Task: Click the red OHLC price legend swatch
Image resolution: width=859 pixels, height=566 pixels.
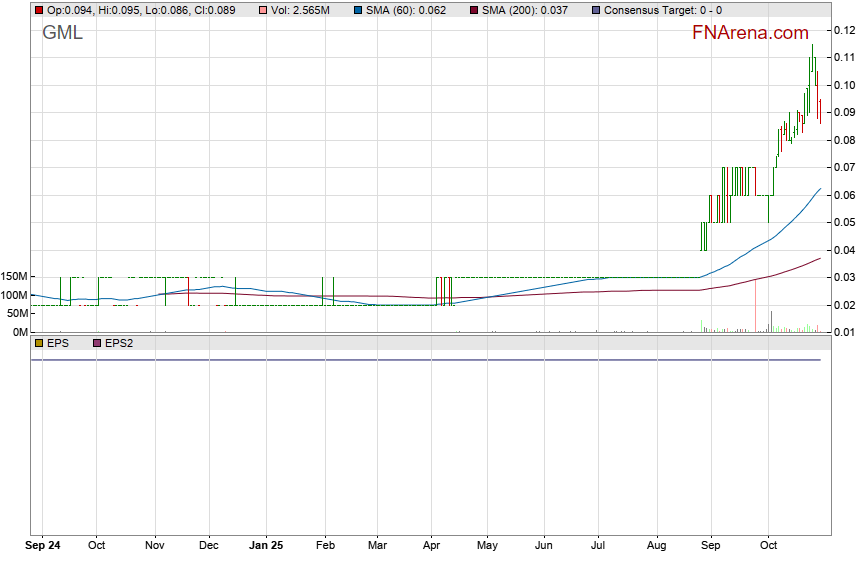Action: (x=39, y=10)
